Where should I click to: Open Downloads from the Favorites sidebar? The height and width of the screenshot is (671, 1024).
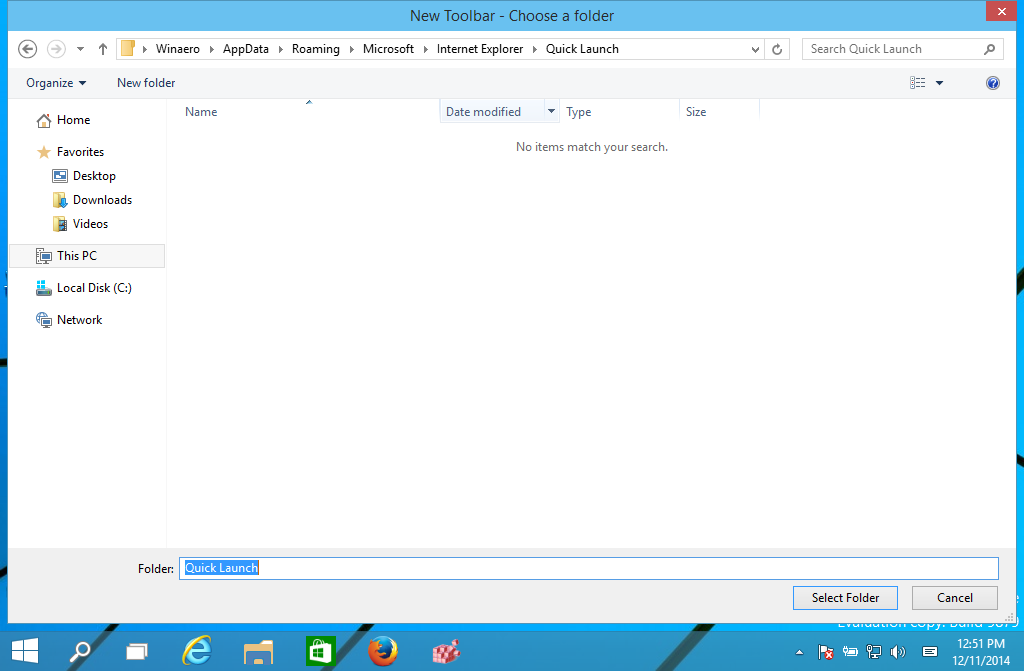click(x=101, y=199)
